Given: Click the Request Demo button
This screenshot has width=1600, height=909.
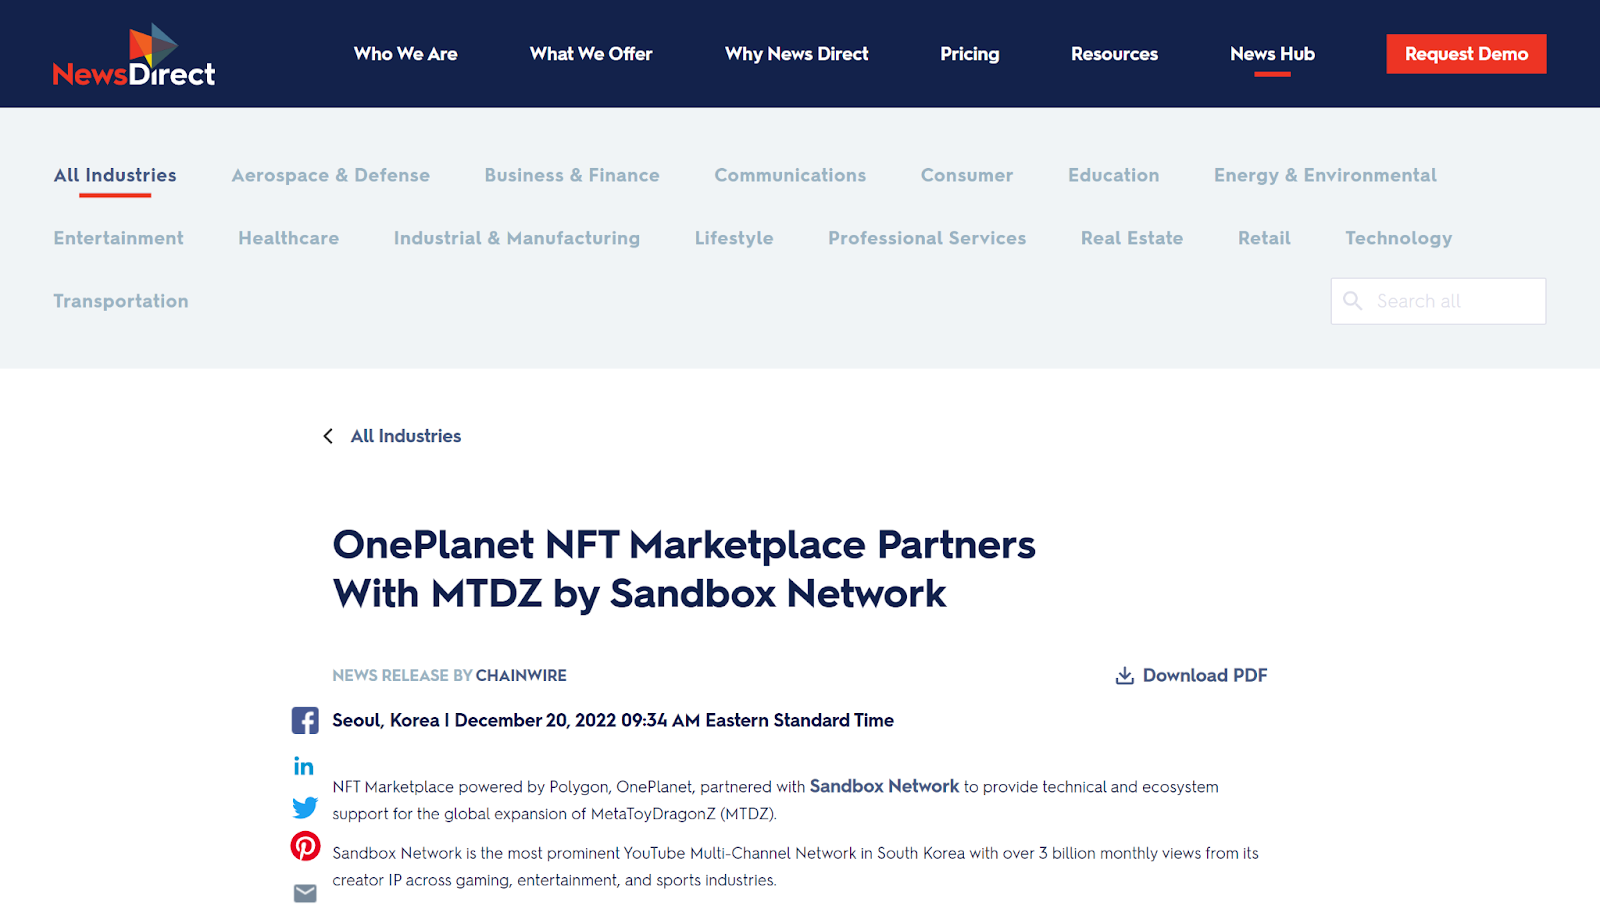Looking at the screenshot, I should 1466,54.
